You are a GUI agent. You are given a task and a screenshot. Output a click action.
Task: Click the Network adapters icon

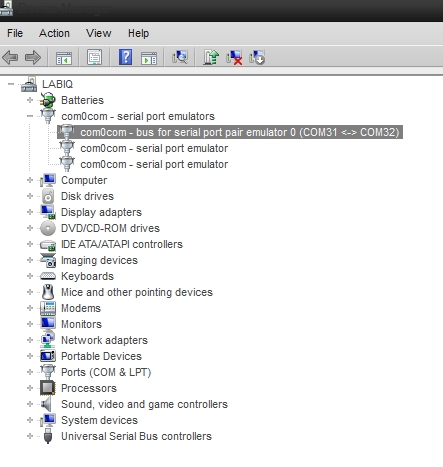48,340
